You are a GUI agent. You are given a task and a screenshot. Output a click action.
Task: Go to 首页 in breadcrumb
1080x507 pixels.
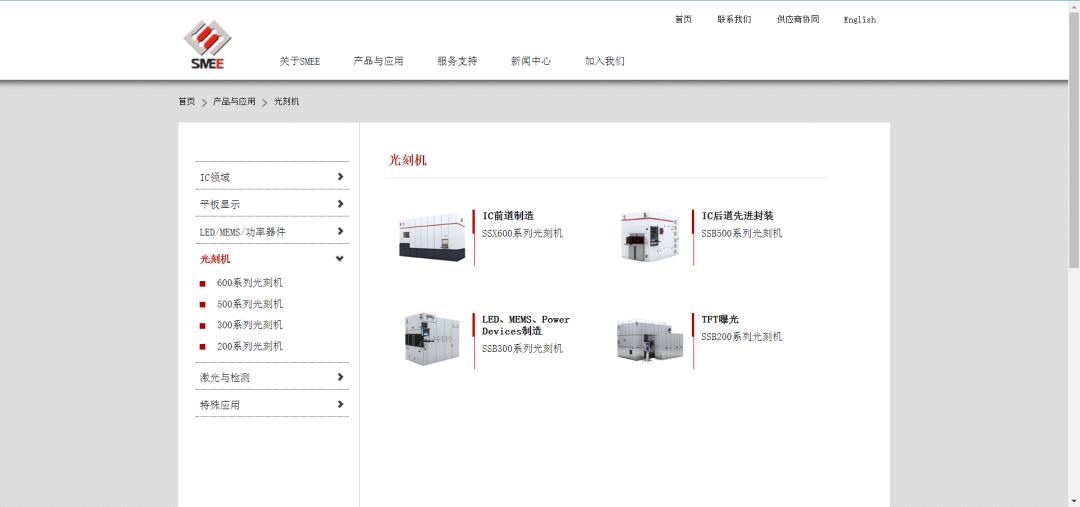[x=187, y=101]
